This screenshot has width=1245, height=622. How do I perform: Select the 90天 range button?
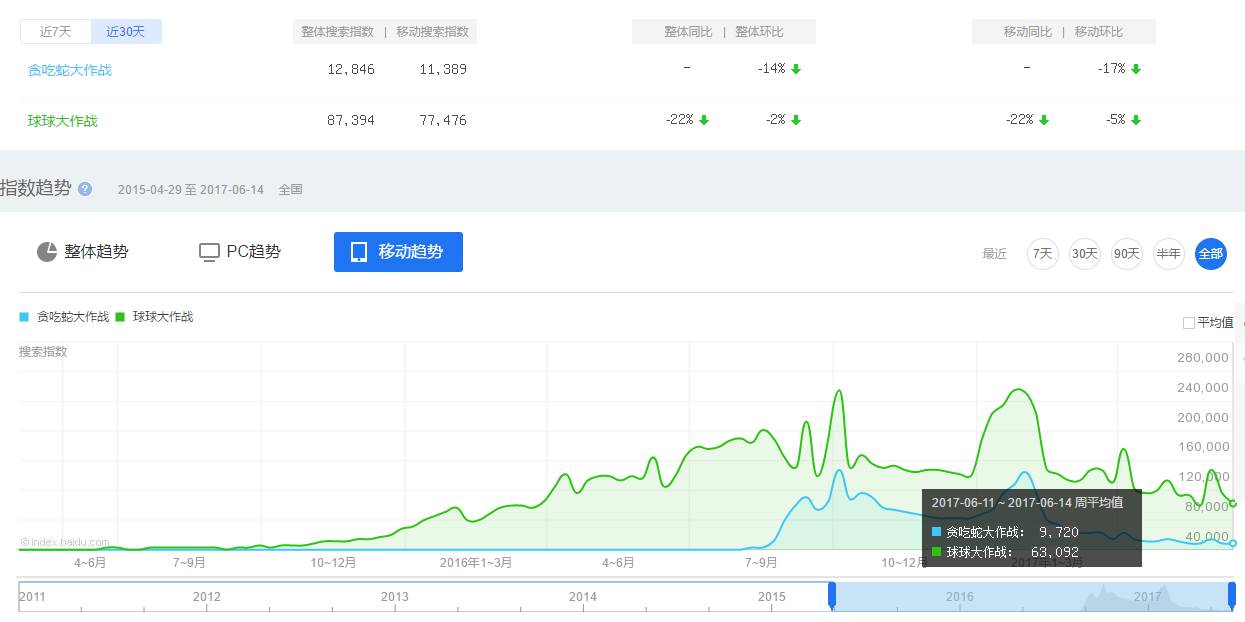(x=1127, y=254)
